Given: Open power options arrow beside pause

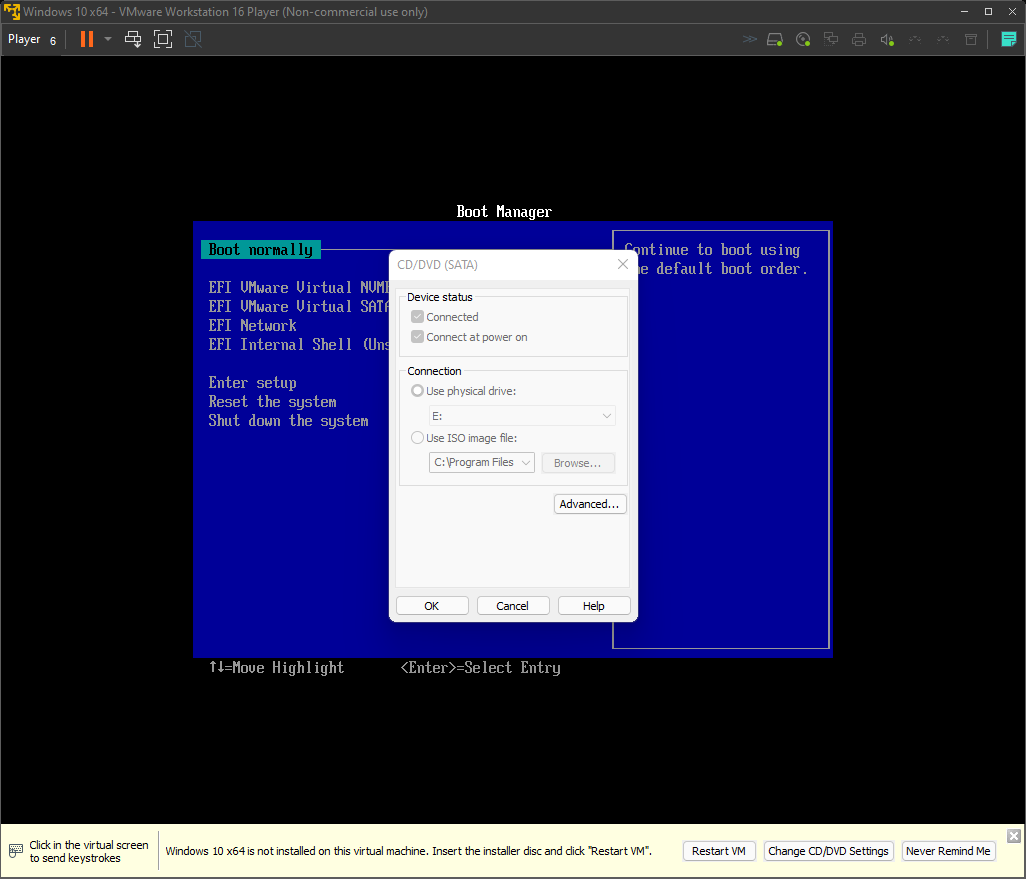Looking at the screenshot, I should pos(108,39).
